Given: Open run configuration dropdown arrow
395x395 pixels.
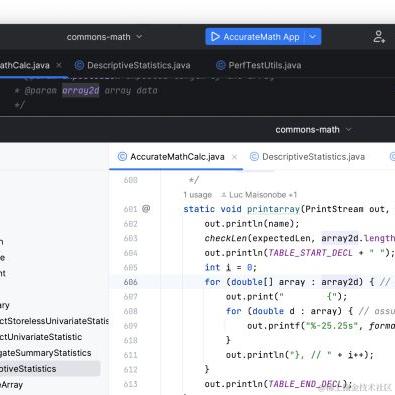Looking at the screenshot, I should click(313, 37).
